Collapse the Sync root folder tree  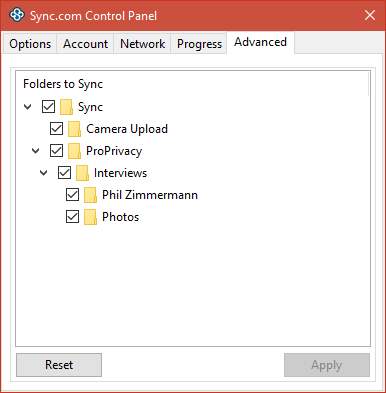(x=28, y=107)
